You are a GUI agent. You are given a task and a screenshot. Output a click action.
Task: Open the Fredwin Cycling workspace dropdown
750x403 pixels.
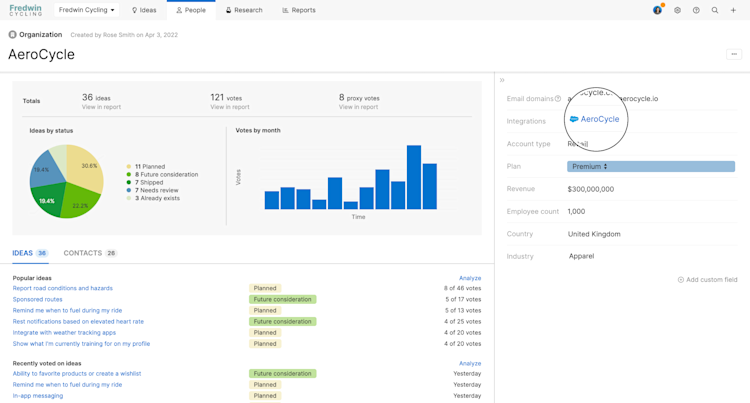[86, 10]
